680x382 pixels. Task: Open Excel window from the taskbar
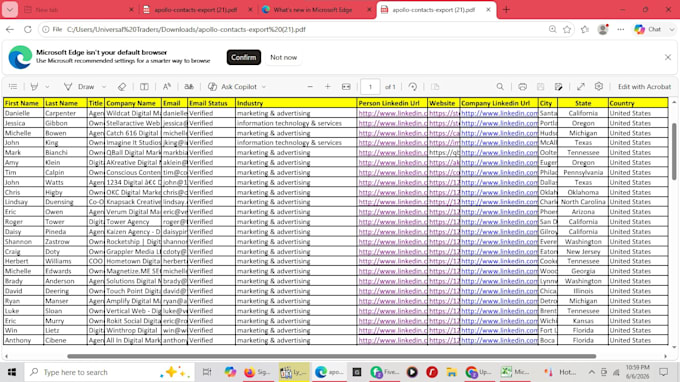tap(515, 372)
